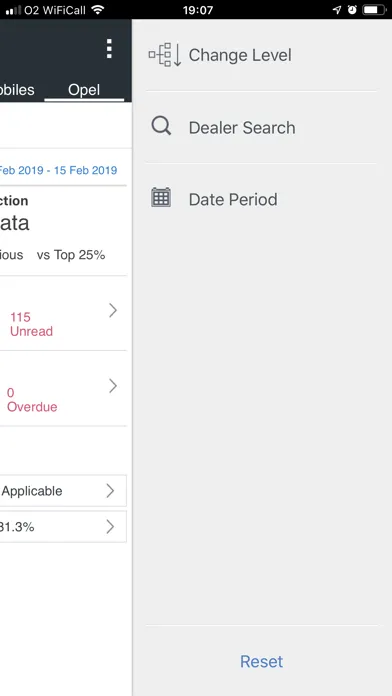Select the partially visible mobiles tab
This screenshot has height=696, width=392.
(x=17, y=90)
